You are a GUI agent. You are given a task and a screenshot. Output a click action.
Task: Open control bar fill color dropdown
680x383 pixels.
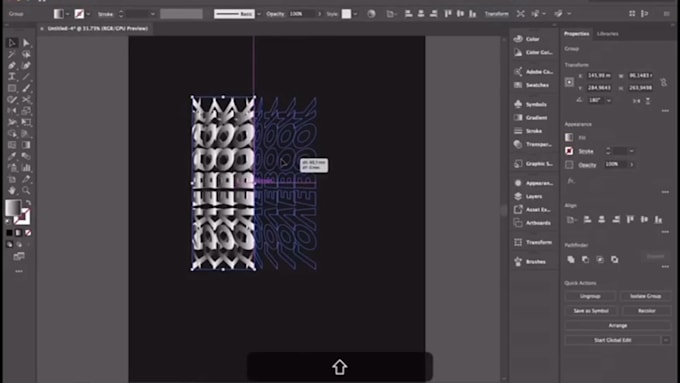click(68, 14)
